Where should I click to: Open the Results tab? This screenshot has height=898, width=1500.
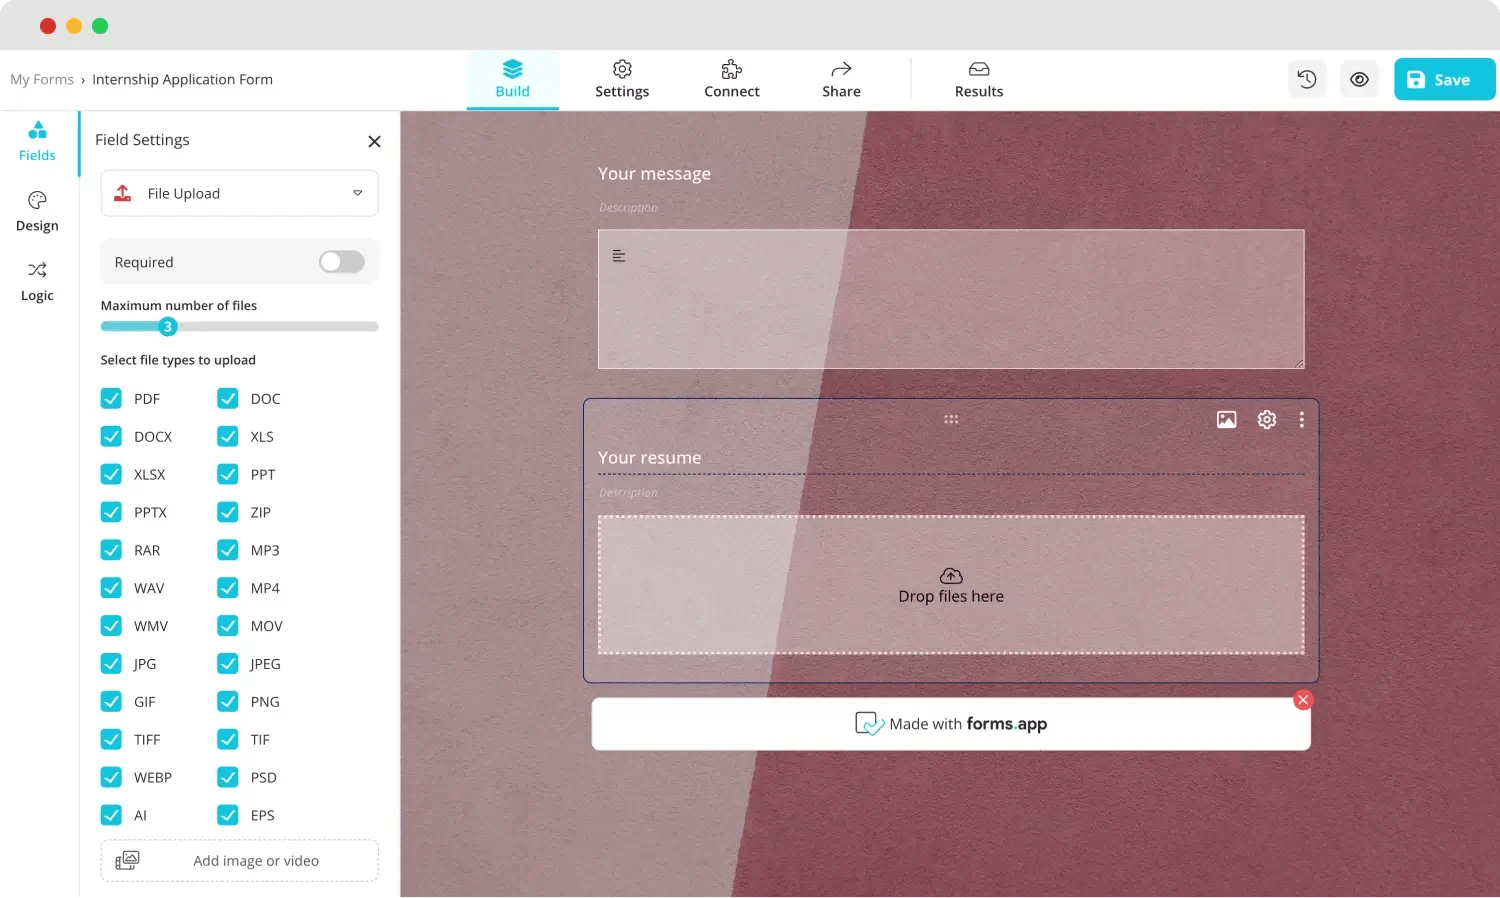[978, 79]
